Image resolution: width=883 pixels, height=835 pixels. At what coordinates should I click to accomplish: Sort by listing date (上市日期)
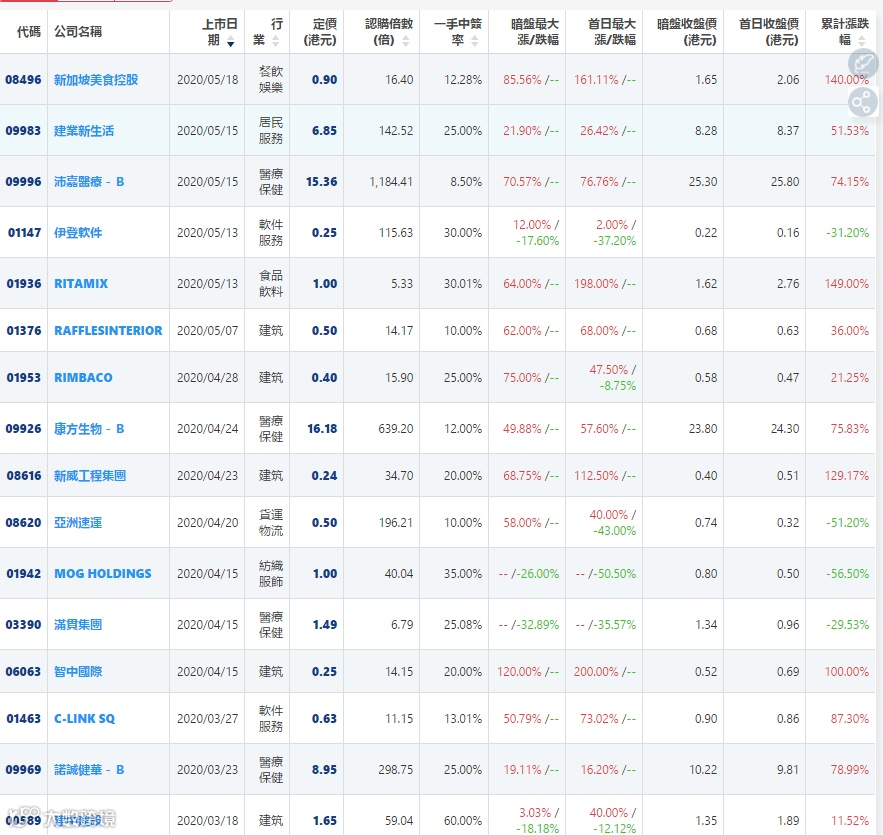point(230,43)
